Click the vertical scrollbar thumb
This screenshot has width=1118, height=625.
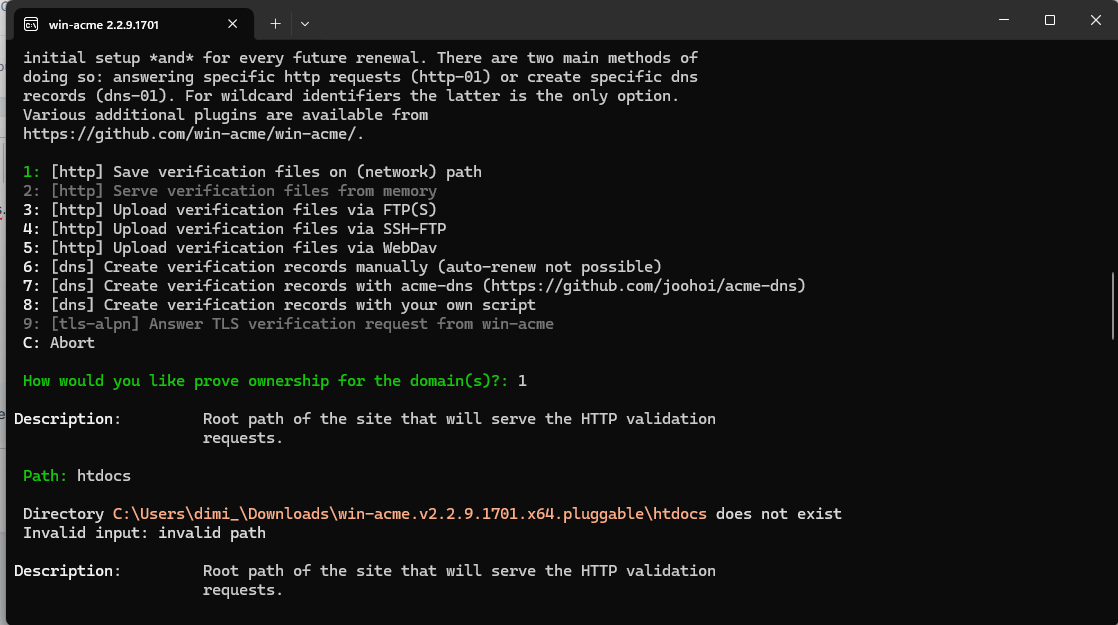[x=1112, y=306]
